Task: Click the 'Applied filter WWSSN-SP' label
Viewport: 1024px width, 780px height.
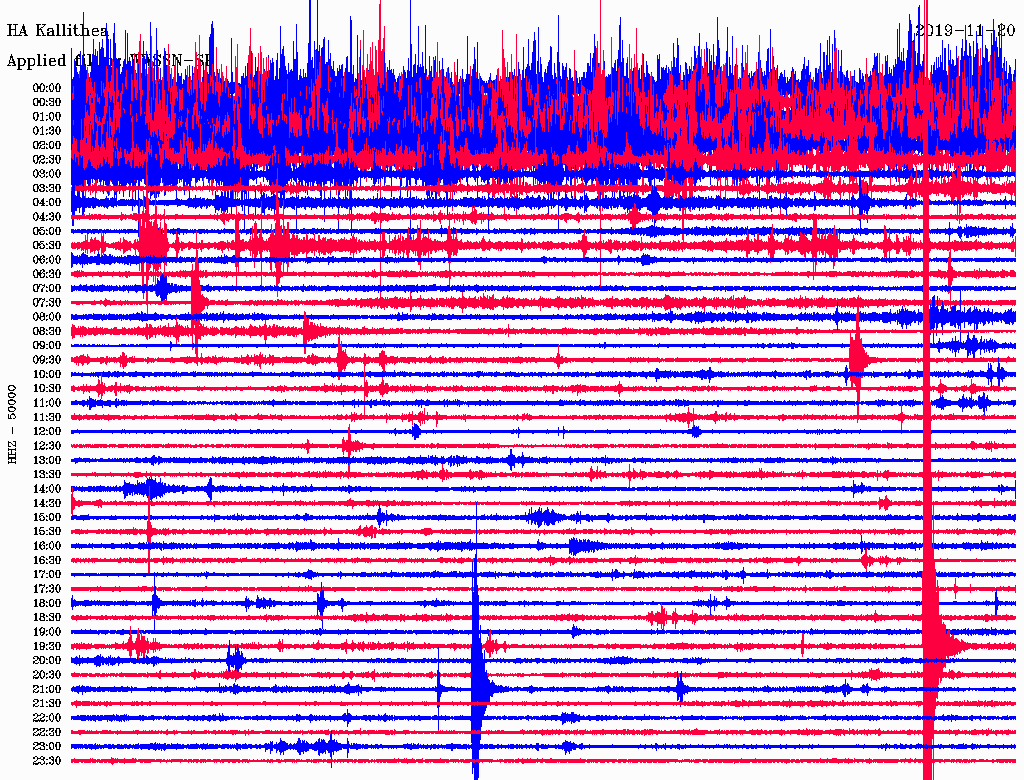Action: pos(109,61)
